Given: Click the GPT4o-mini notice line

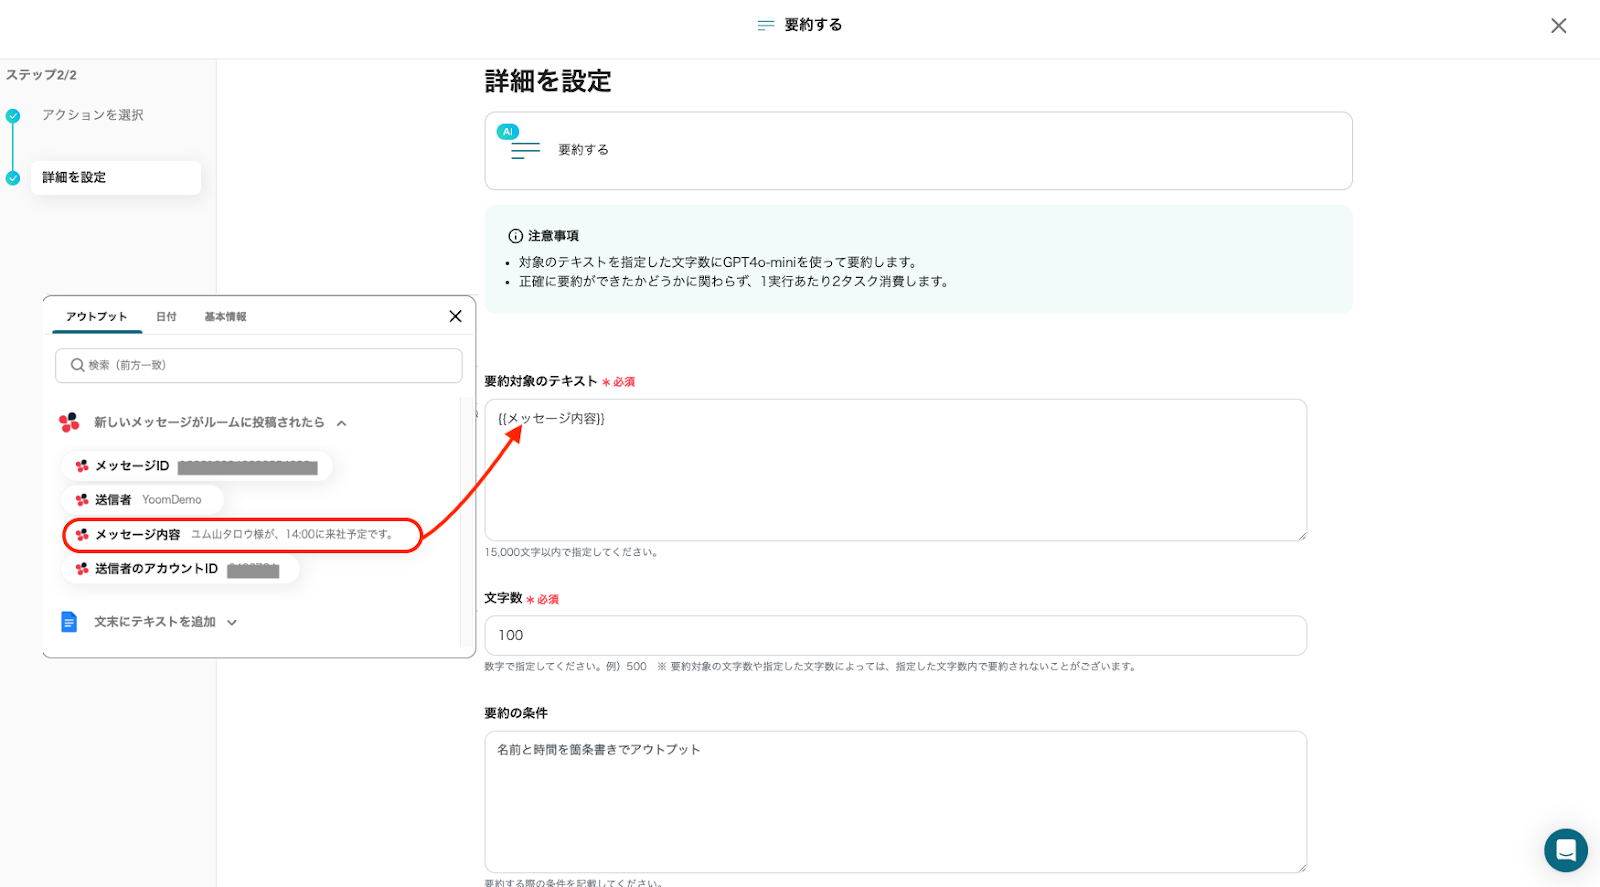Looking at the screenshot, I should (718, 262).
